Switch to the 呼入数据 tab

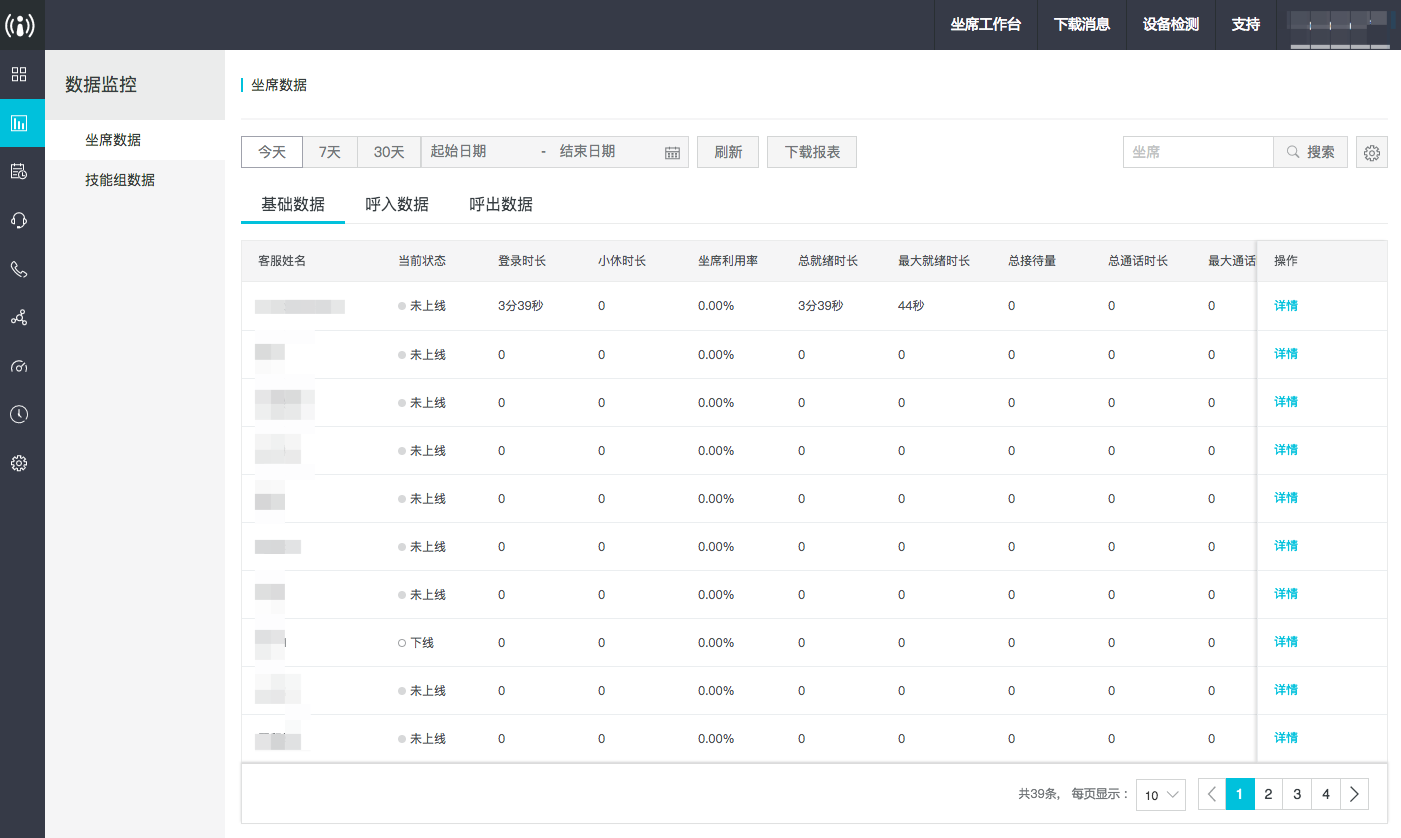397,204
